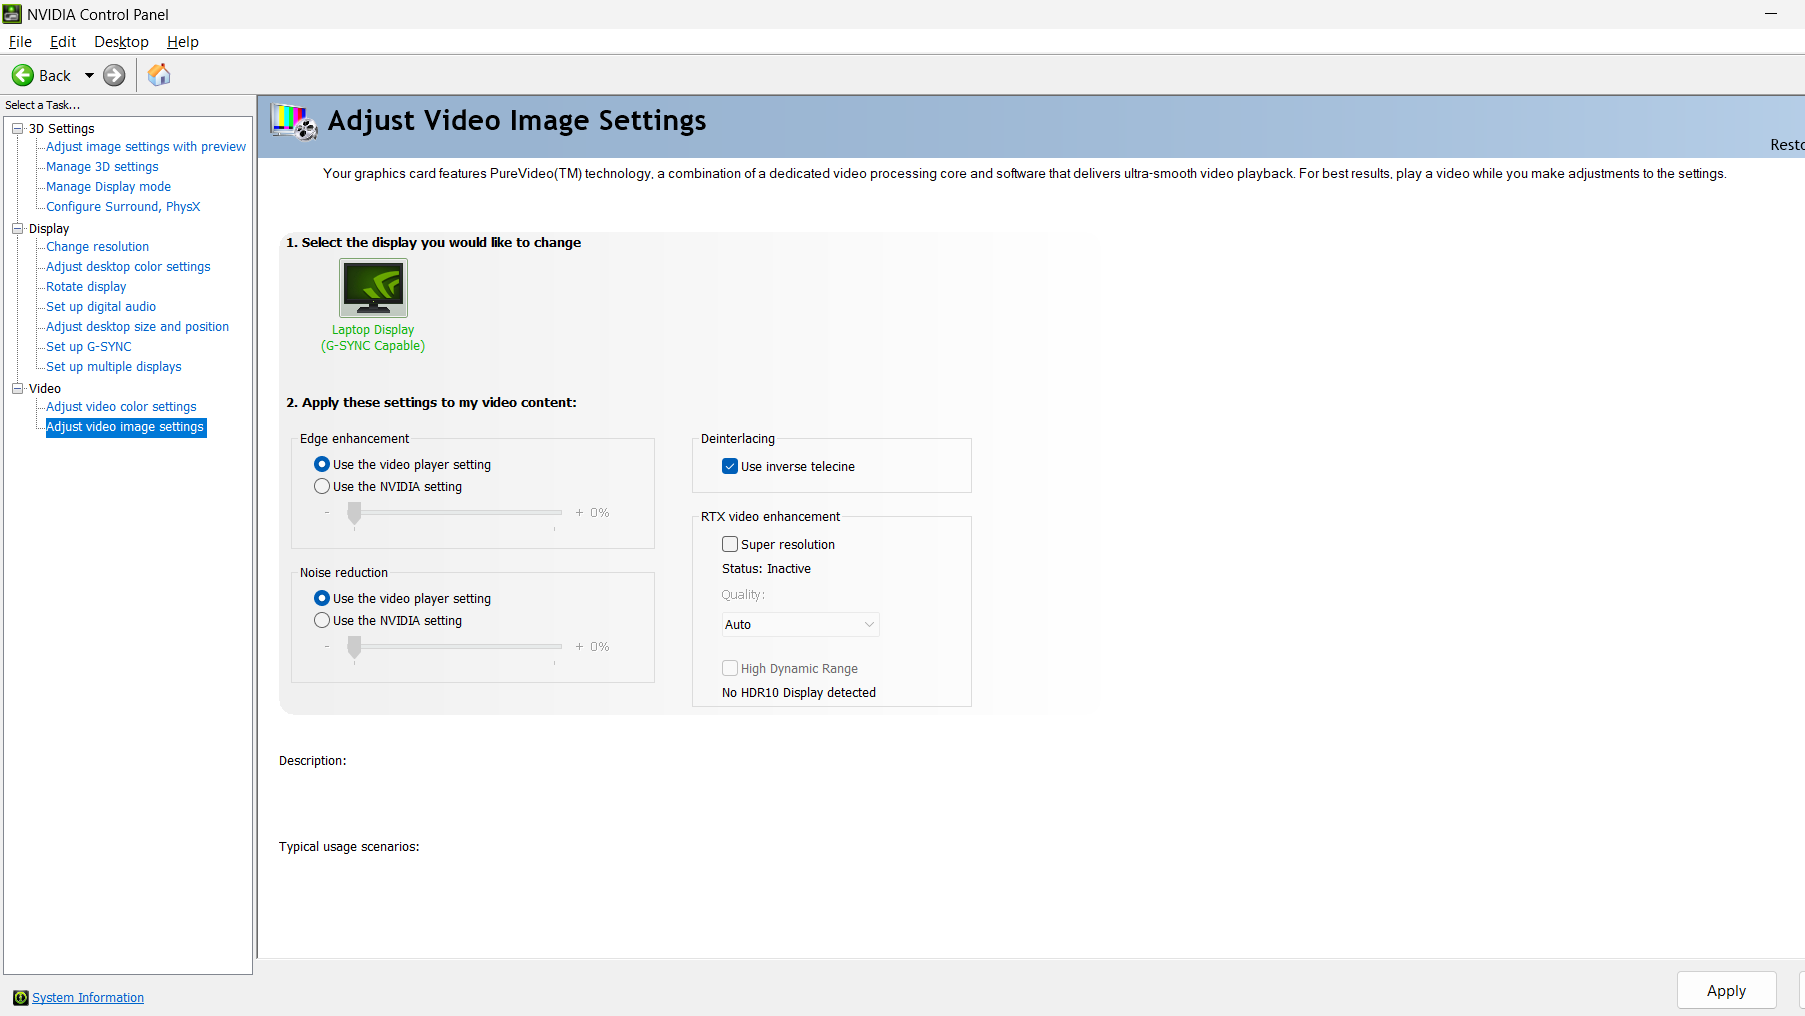Viewport: 1805px width, 1016px height.
Task: Open Manage 3D settings page
Action: coord(102,167)
